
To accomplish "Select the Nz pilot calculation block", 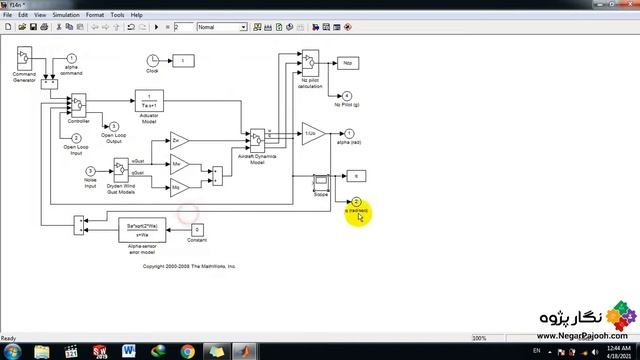I will tap(310, 63).
